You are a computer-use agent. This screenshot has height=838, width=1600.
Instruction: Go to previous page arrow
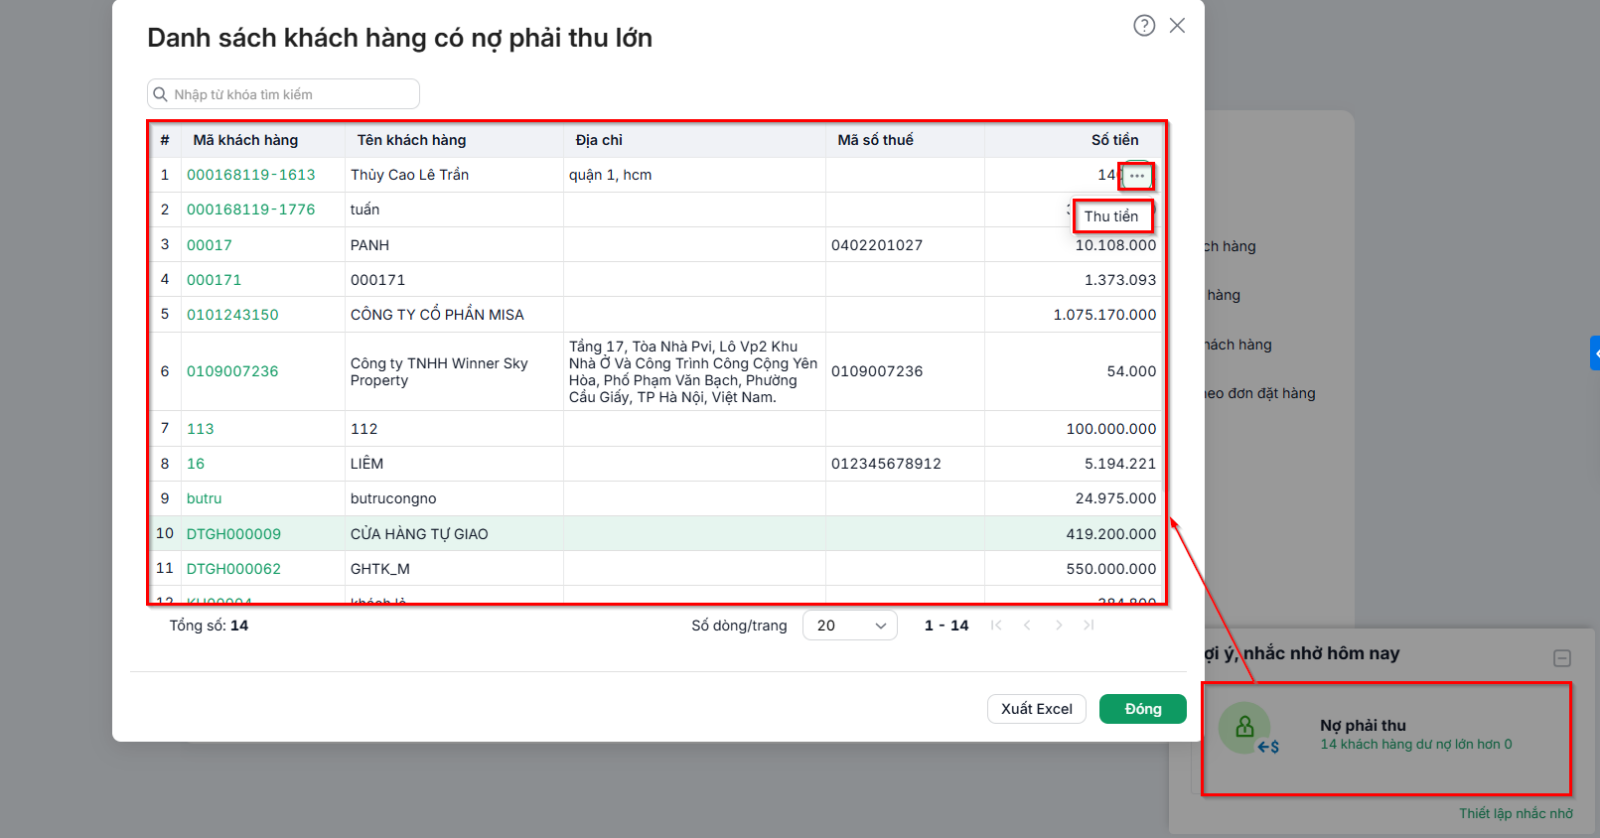point(1027,625)
